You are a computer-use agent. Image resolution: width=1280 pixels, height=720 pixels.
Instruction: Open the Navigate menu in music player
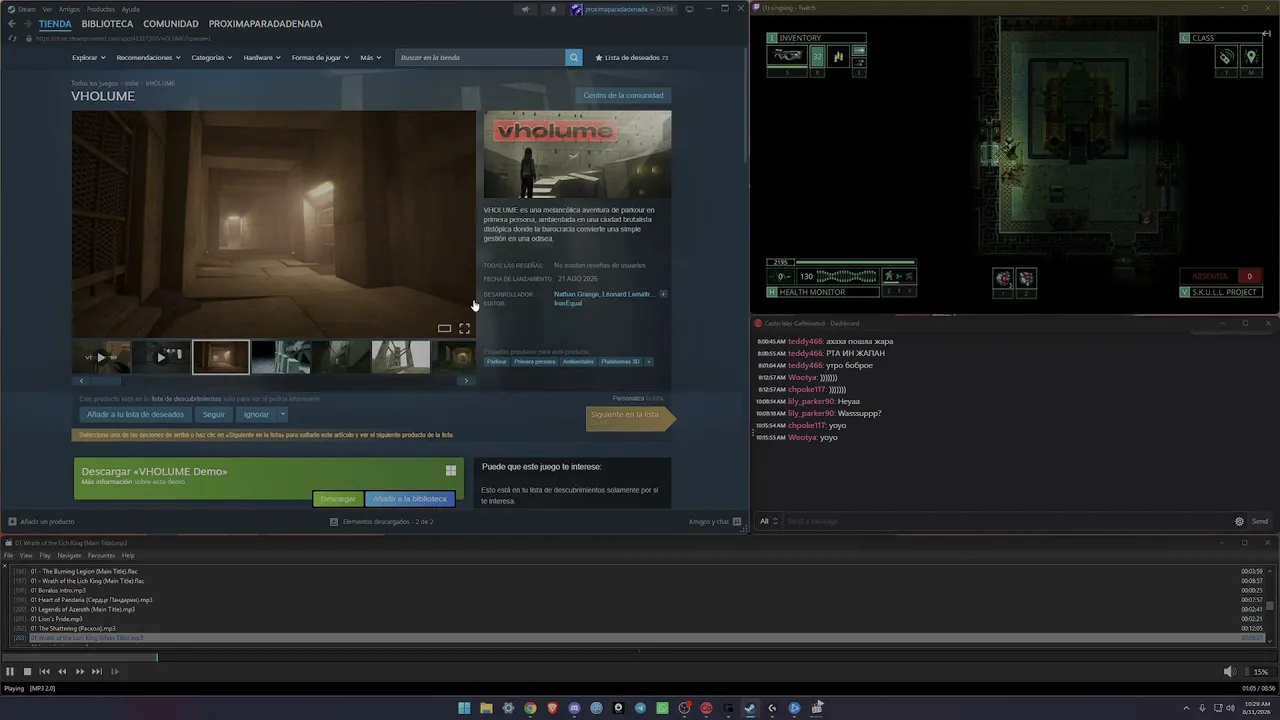click(69, 556)
